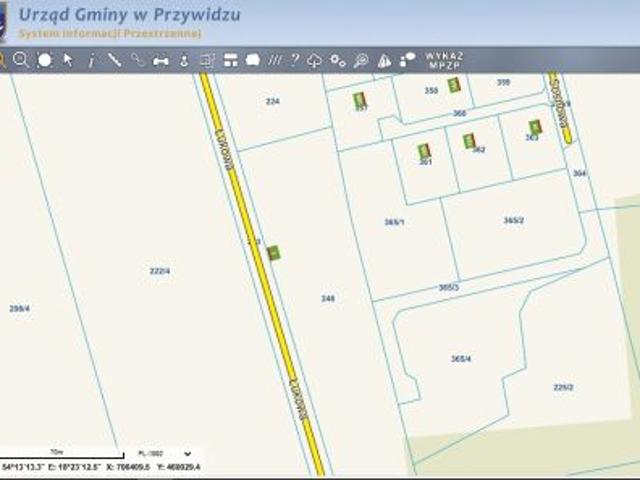
Task: Click parcel label 365/1
Action: pos(394,222)
